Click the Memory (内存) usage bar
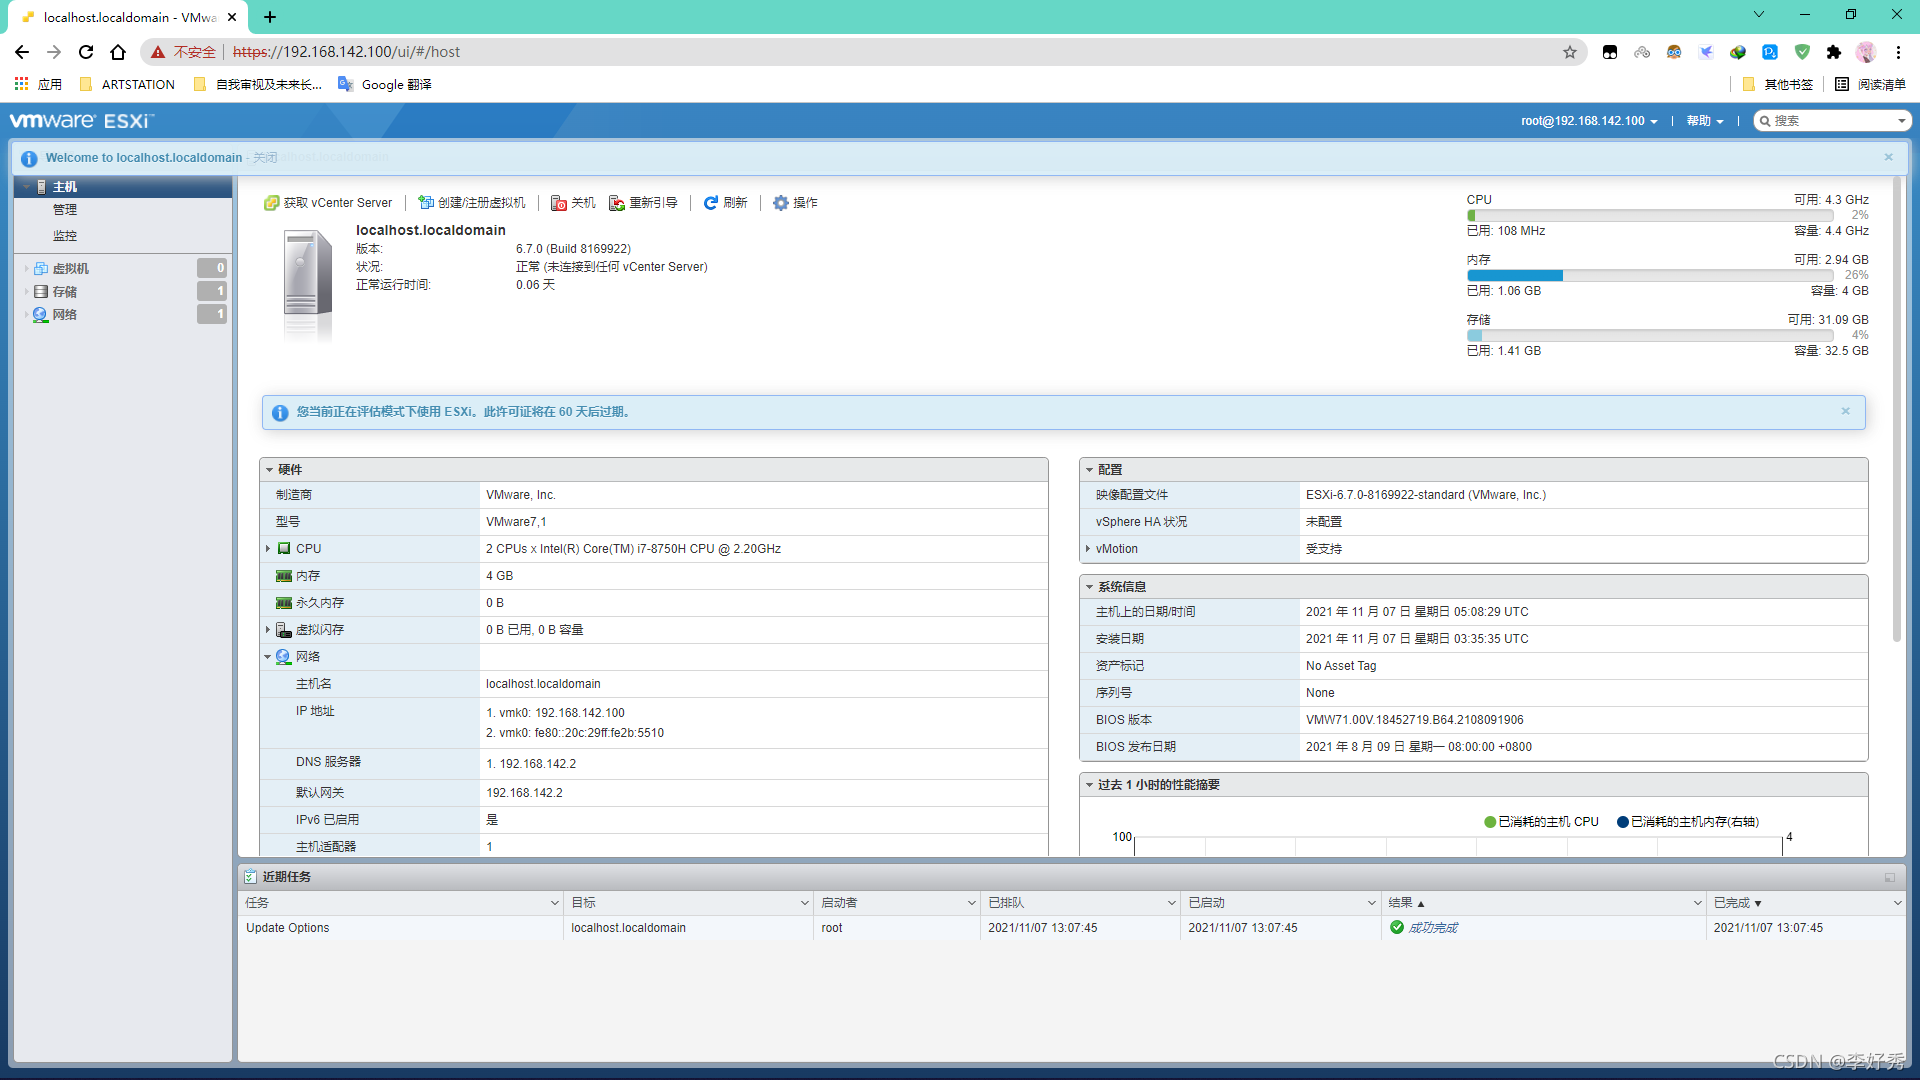 coord(1650,276)
